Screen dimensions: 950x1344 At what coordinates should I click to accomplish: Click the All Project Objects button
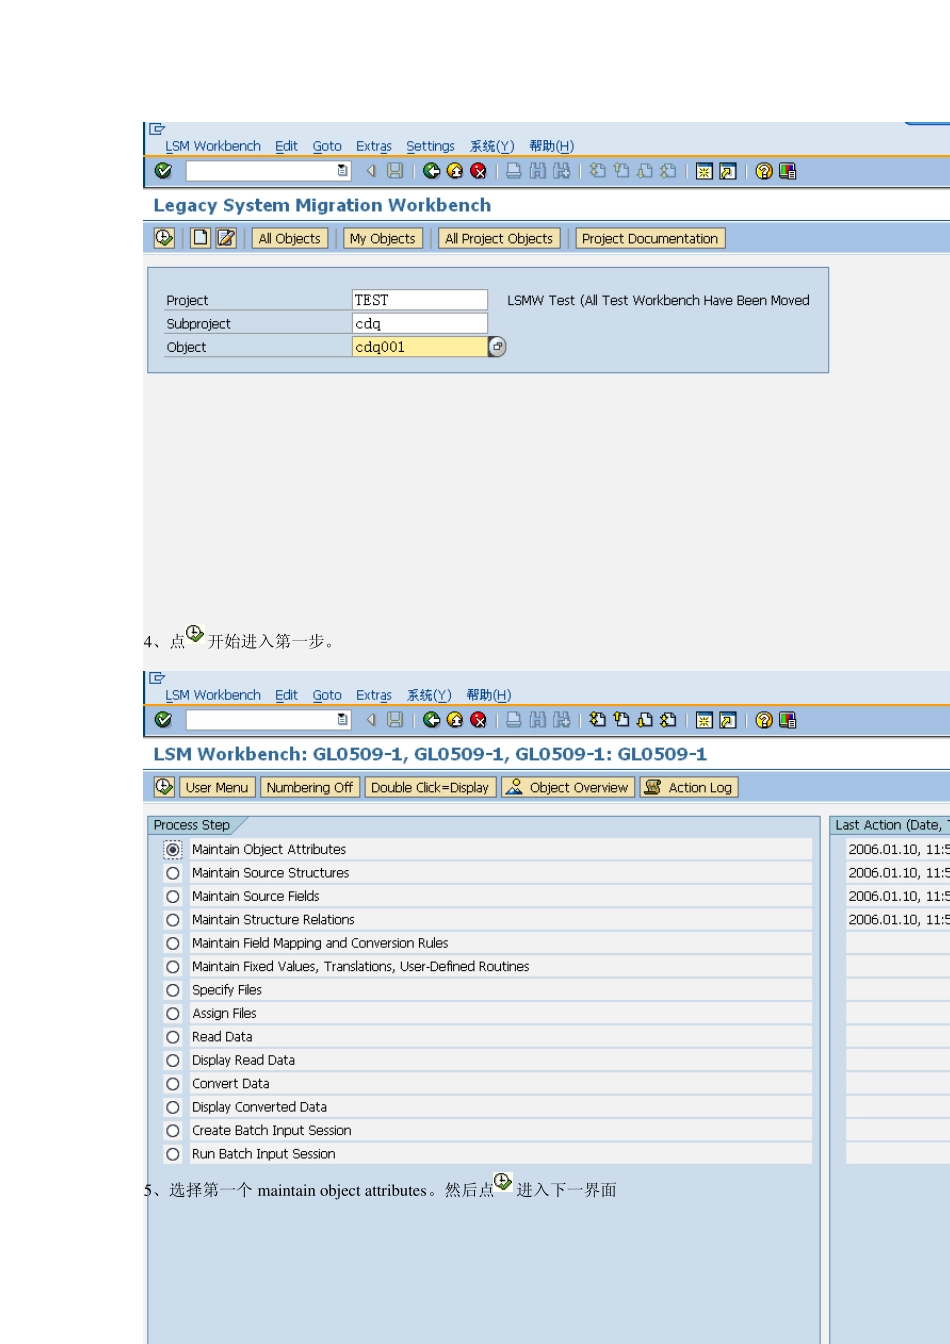tap(498, 238)
